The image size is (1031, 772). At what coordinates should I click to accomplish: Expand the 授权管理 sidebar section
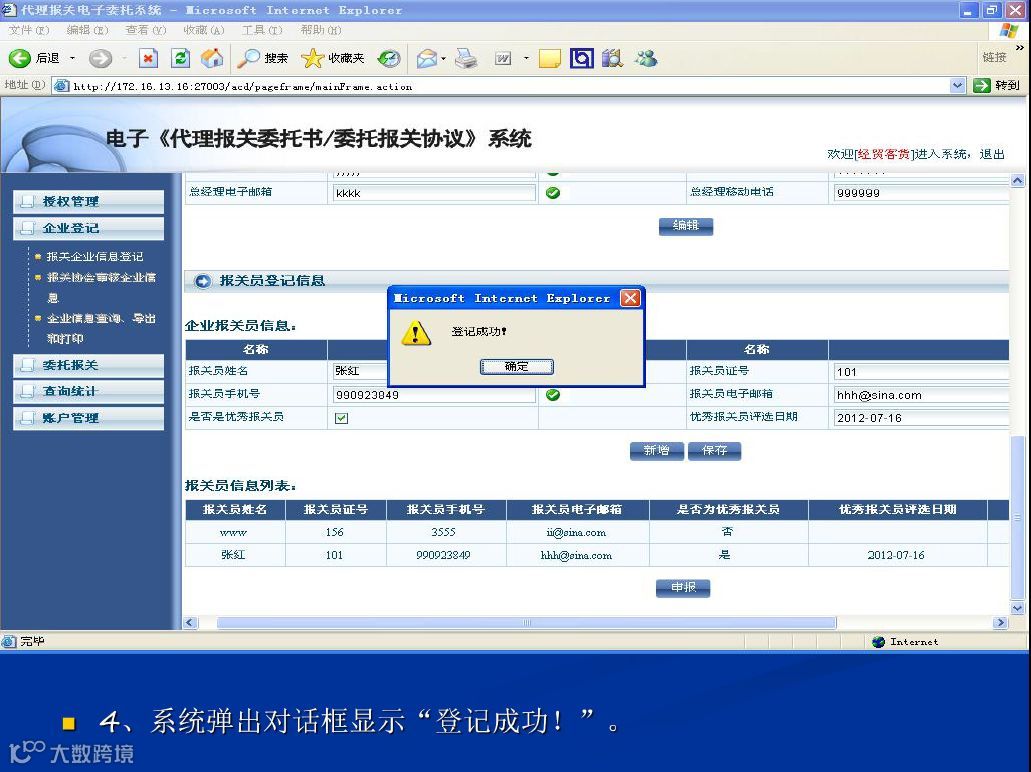(89, 201)
